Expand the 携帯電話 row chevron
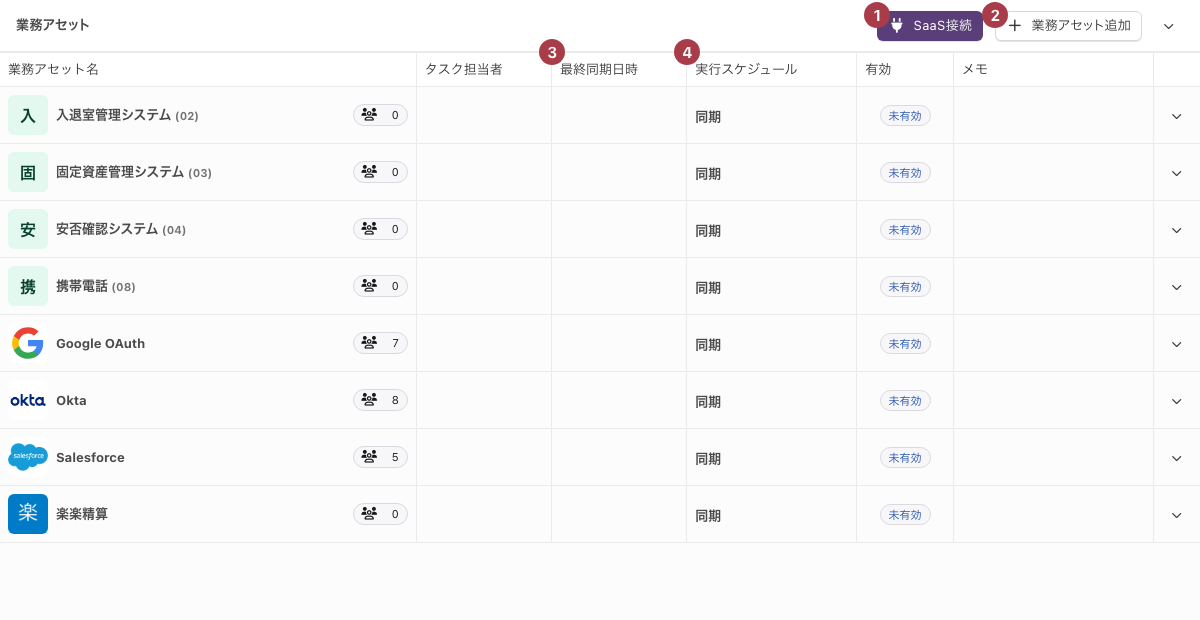 point(1176,287)
